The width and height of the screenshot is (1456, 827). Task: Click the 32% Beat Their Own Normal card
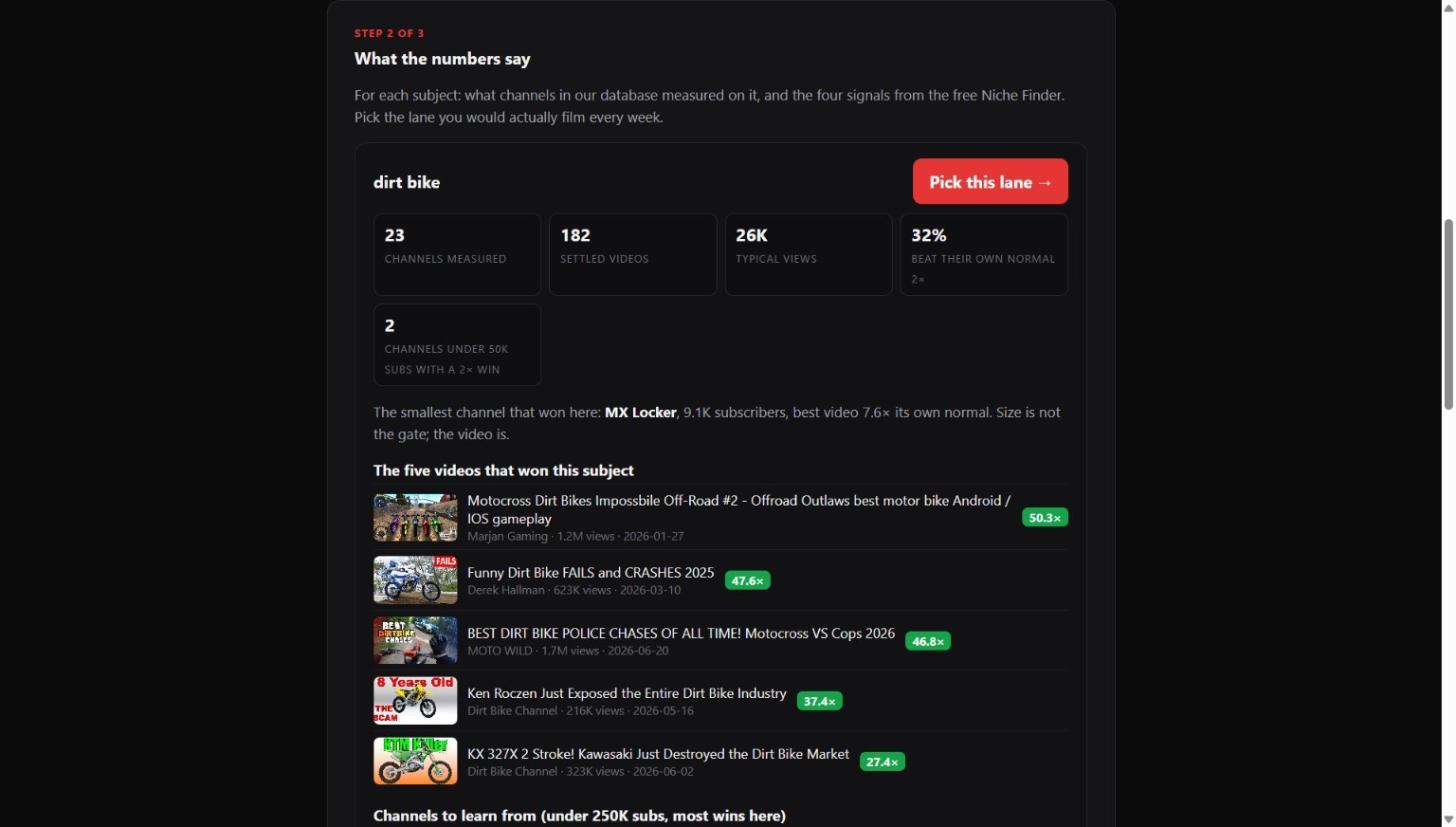pyautogui.click(x=984, y=254)
